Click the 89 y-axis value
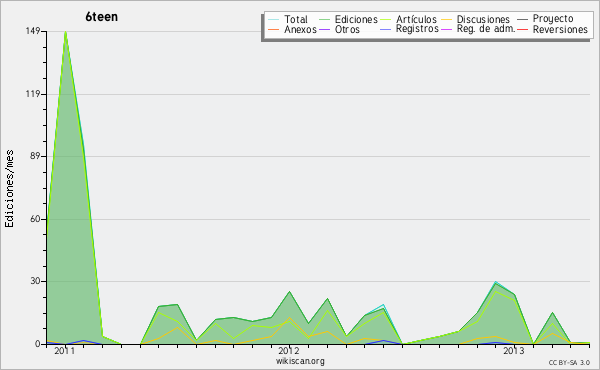This screenshot has width=600, height=370. click(36, 156)
